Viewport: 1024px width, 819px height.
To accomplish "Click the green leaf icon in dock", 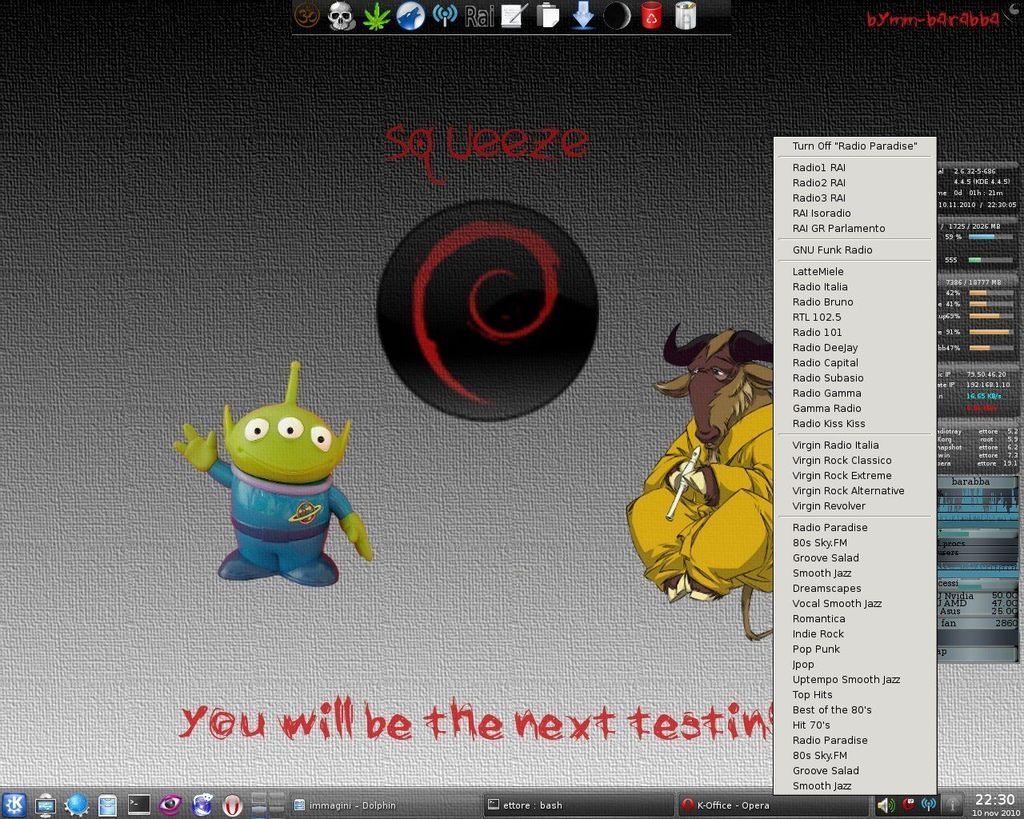I will (376, 16).
